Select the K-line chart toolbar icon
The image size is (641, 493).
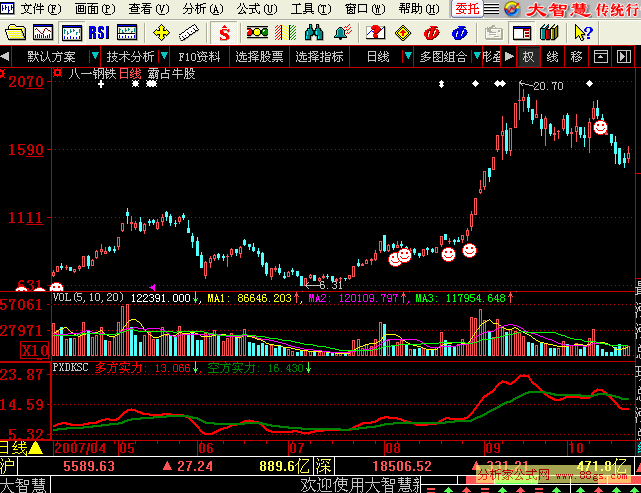(72, 32)
